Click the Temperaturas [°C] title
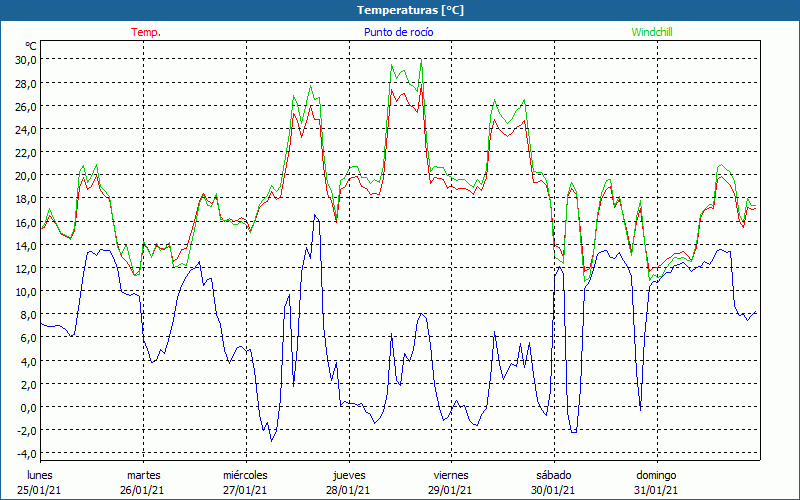 (x=410, y=10)
